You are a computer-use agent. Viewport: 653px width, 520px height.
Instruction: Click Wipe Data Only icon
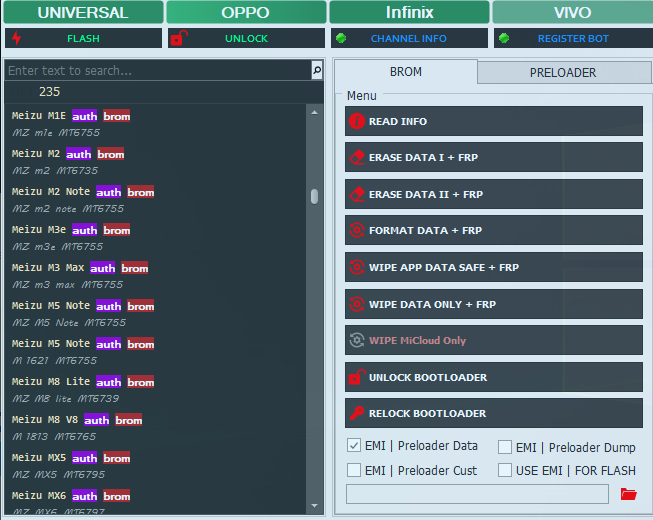pos(357,304)
